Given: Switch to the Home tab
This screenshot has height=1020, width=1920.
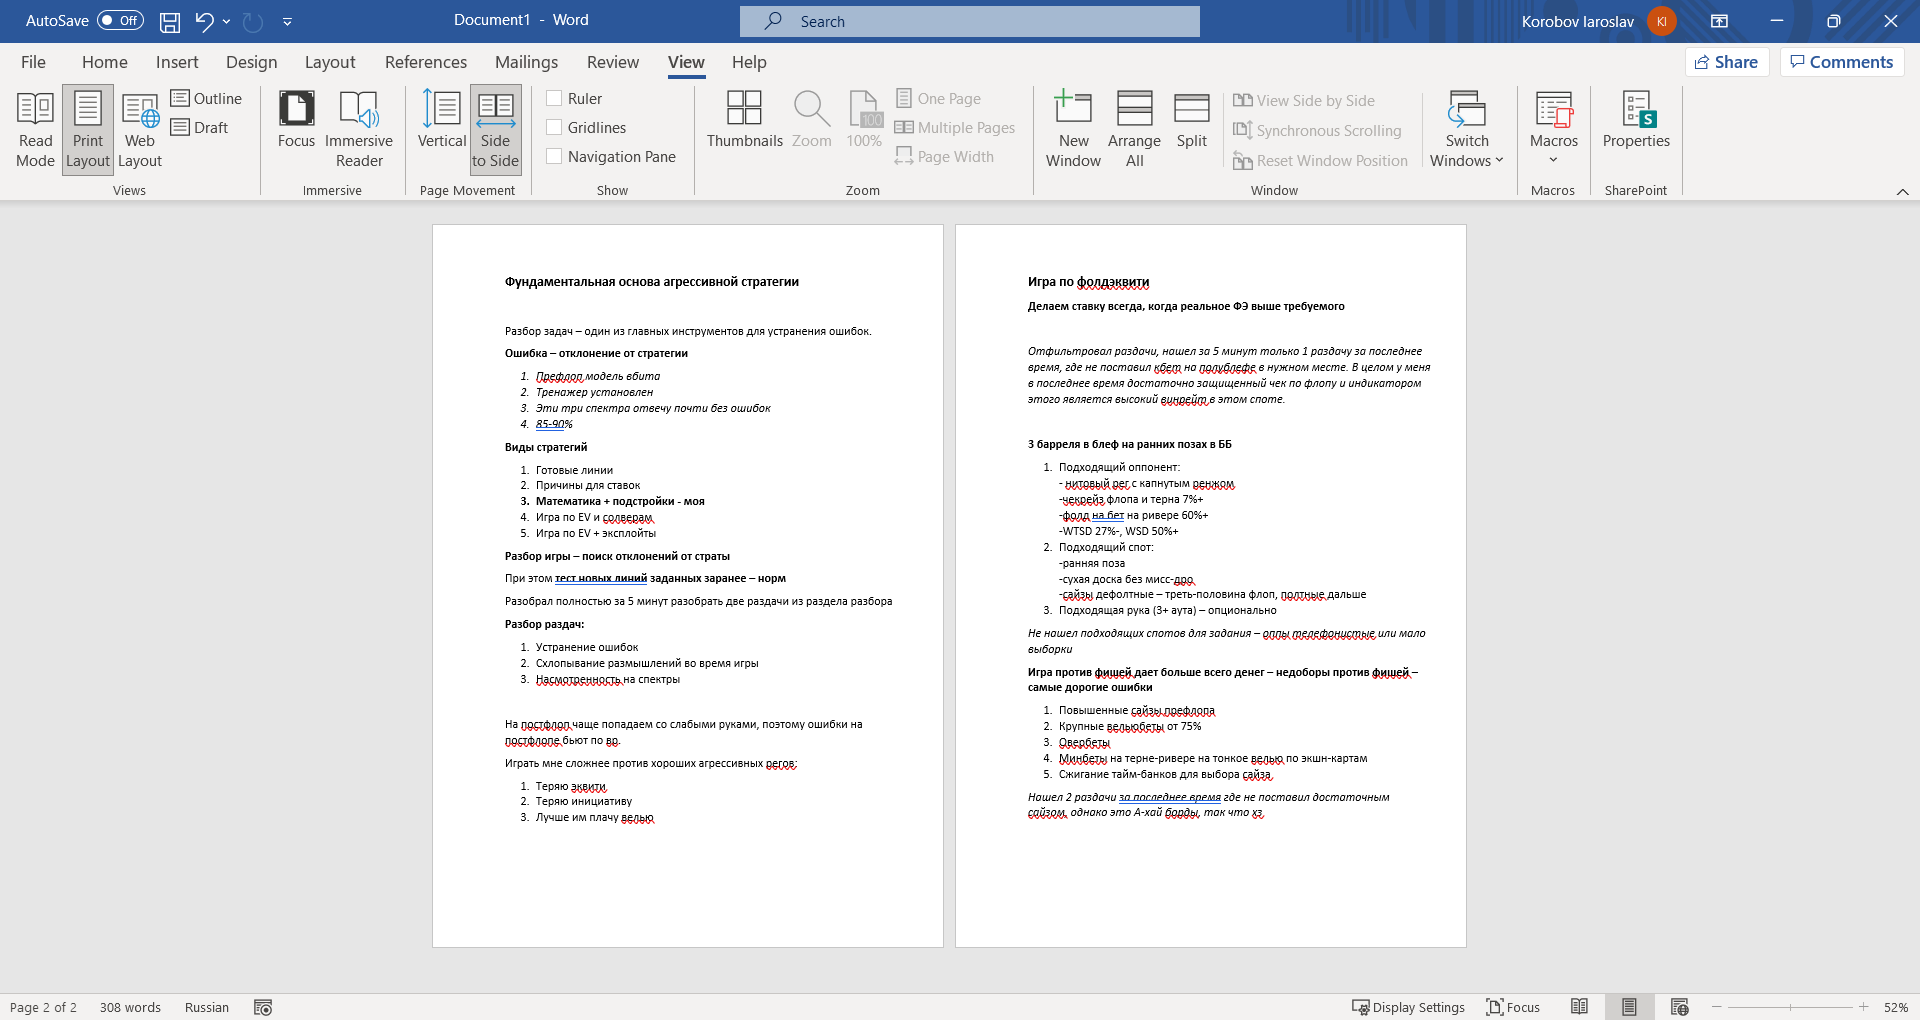Looking at the screenshot, I should (x=105, y=62).
